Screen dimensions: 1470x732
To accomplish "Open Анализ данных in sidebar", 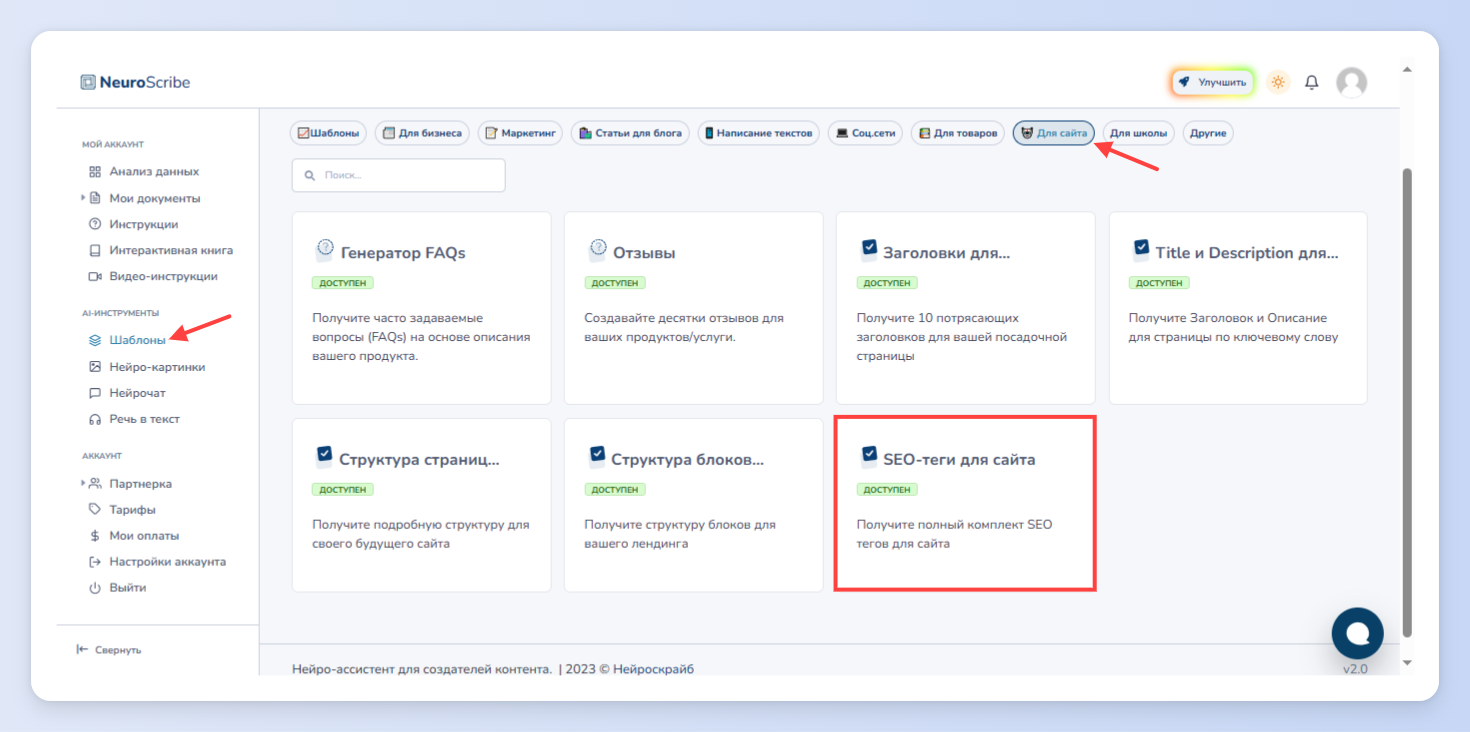I will (x=154, y=171).
